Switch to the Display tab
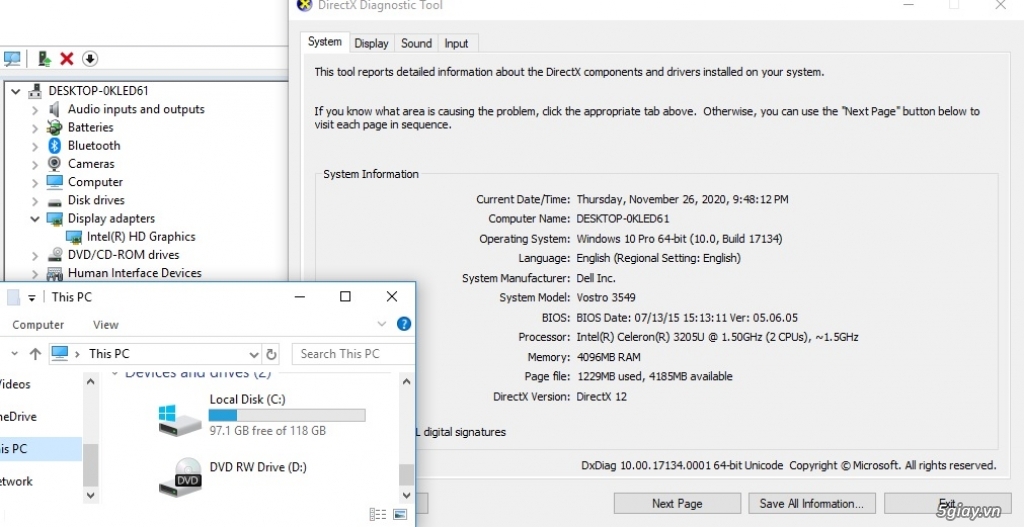Image resolution: width=1024 pixels, height=527 pixels. 372,43
